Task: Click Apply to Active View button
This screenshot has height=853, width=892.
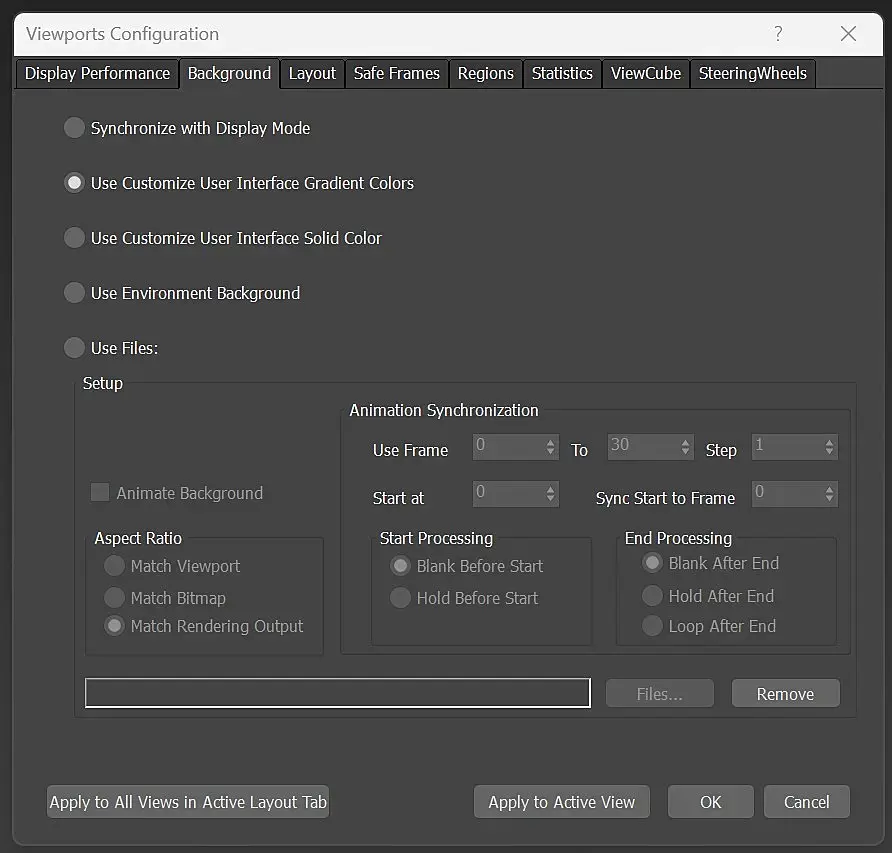Action: [x=561, y=802]
